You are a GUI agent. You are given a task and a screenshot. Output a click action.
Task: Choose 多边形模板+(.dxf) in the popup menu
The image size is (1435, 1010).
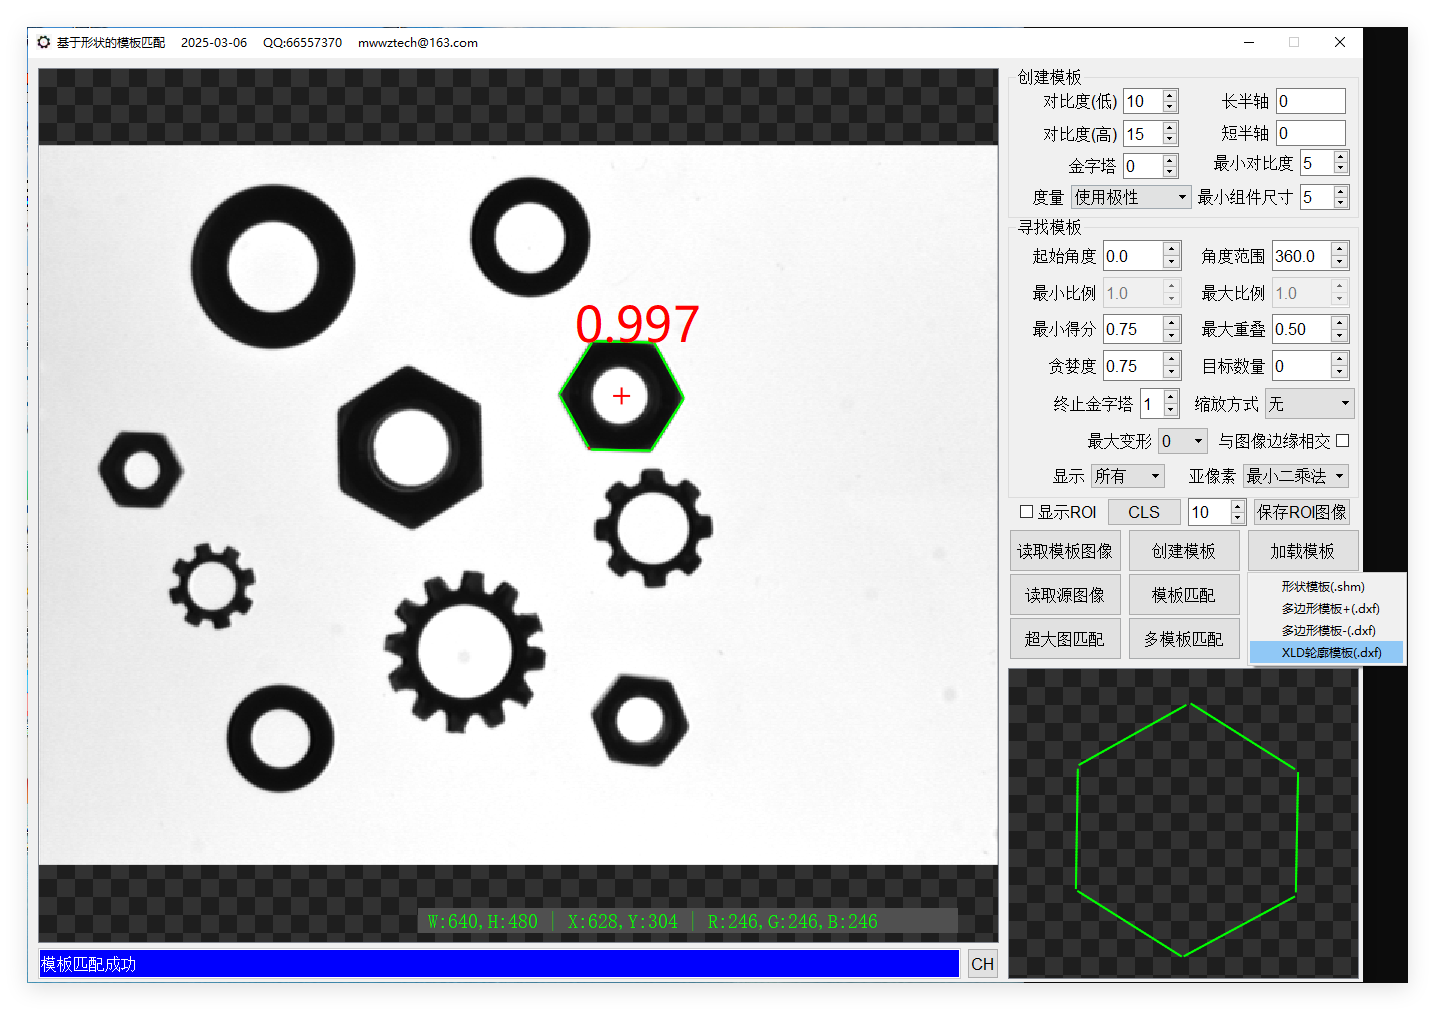1327,608
